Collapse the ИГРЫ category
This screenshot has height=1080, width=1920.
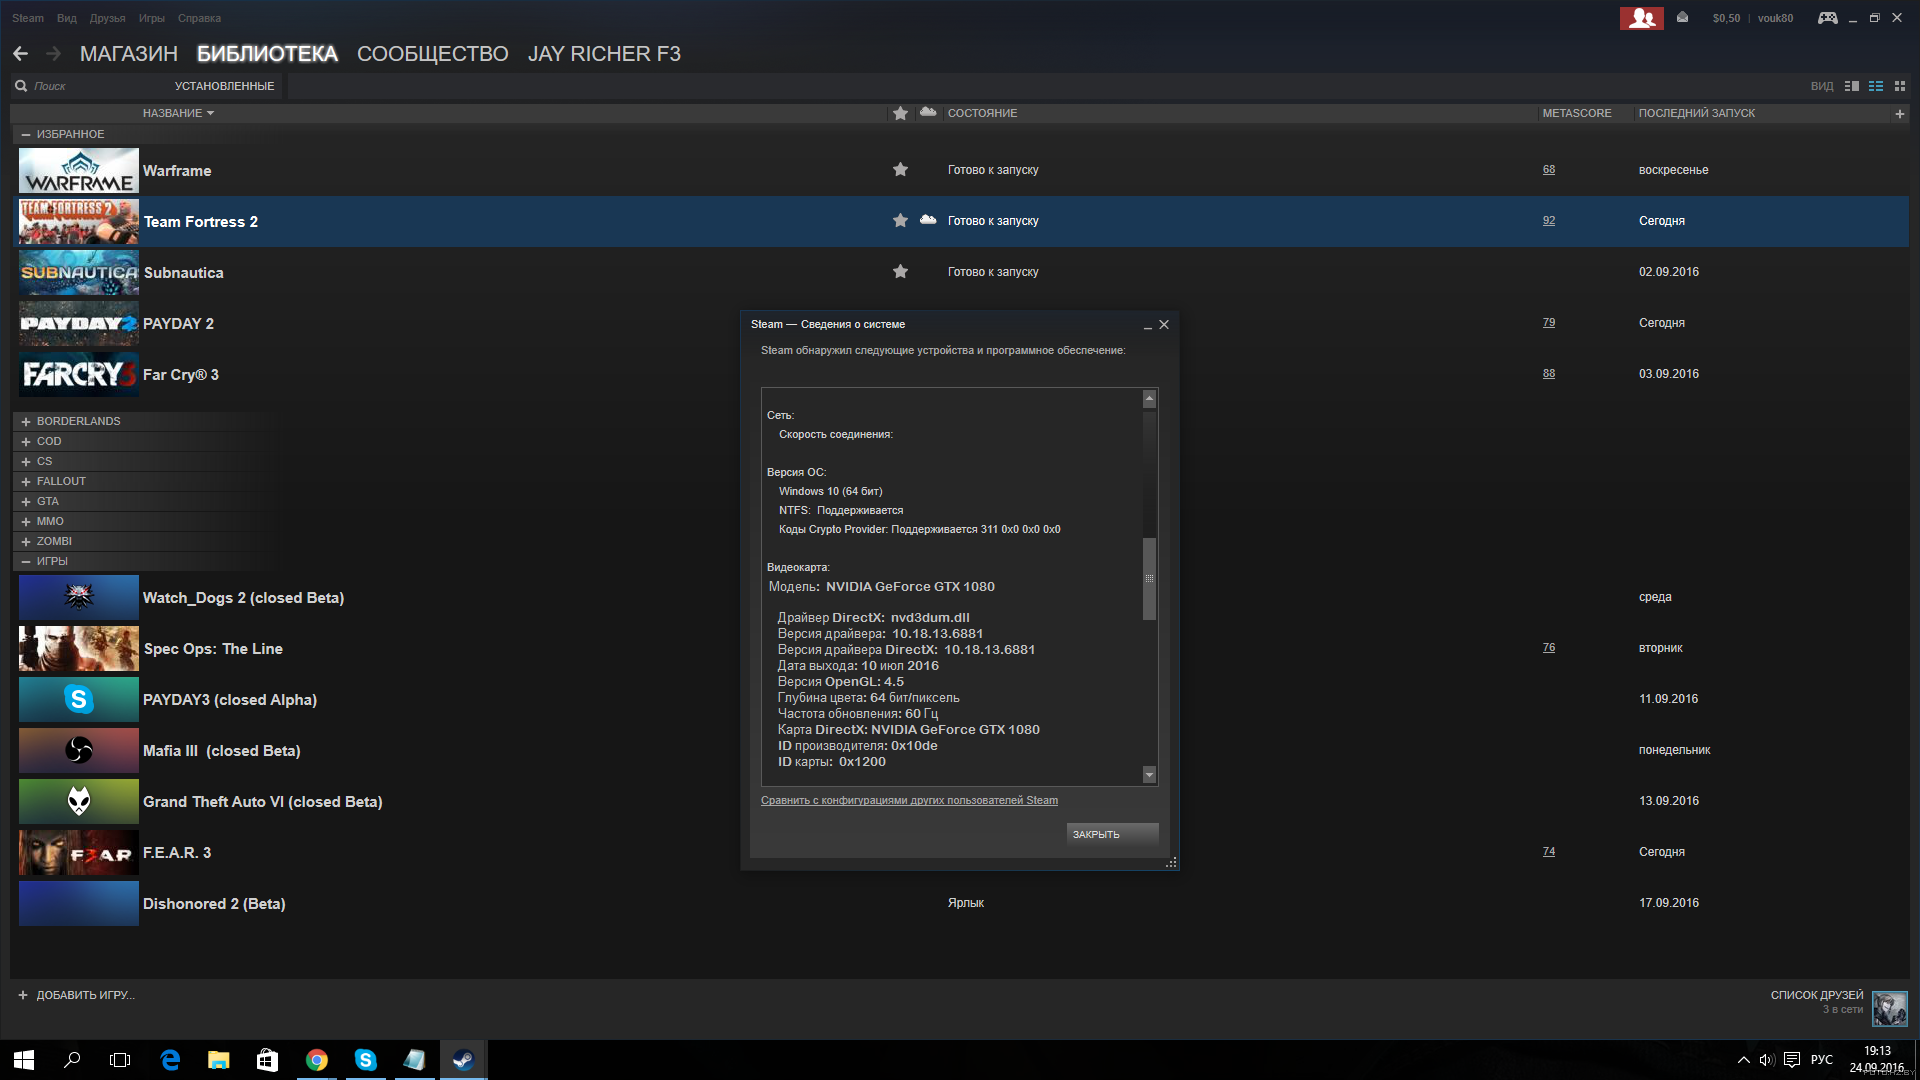[26, 562]
